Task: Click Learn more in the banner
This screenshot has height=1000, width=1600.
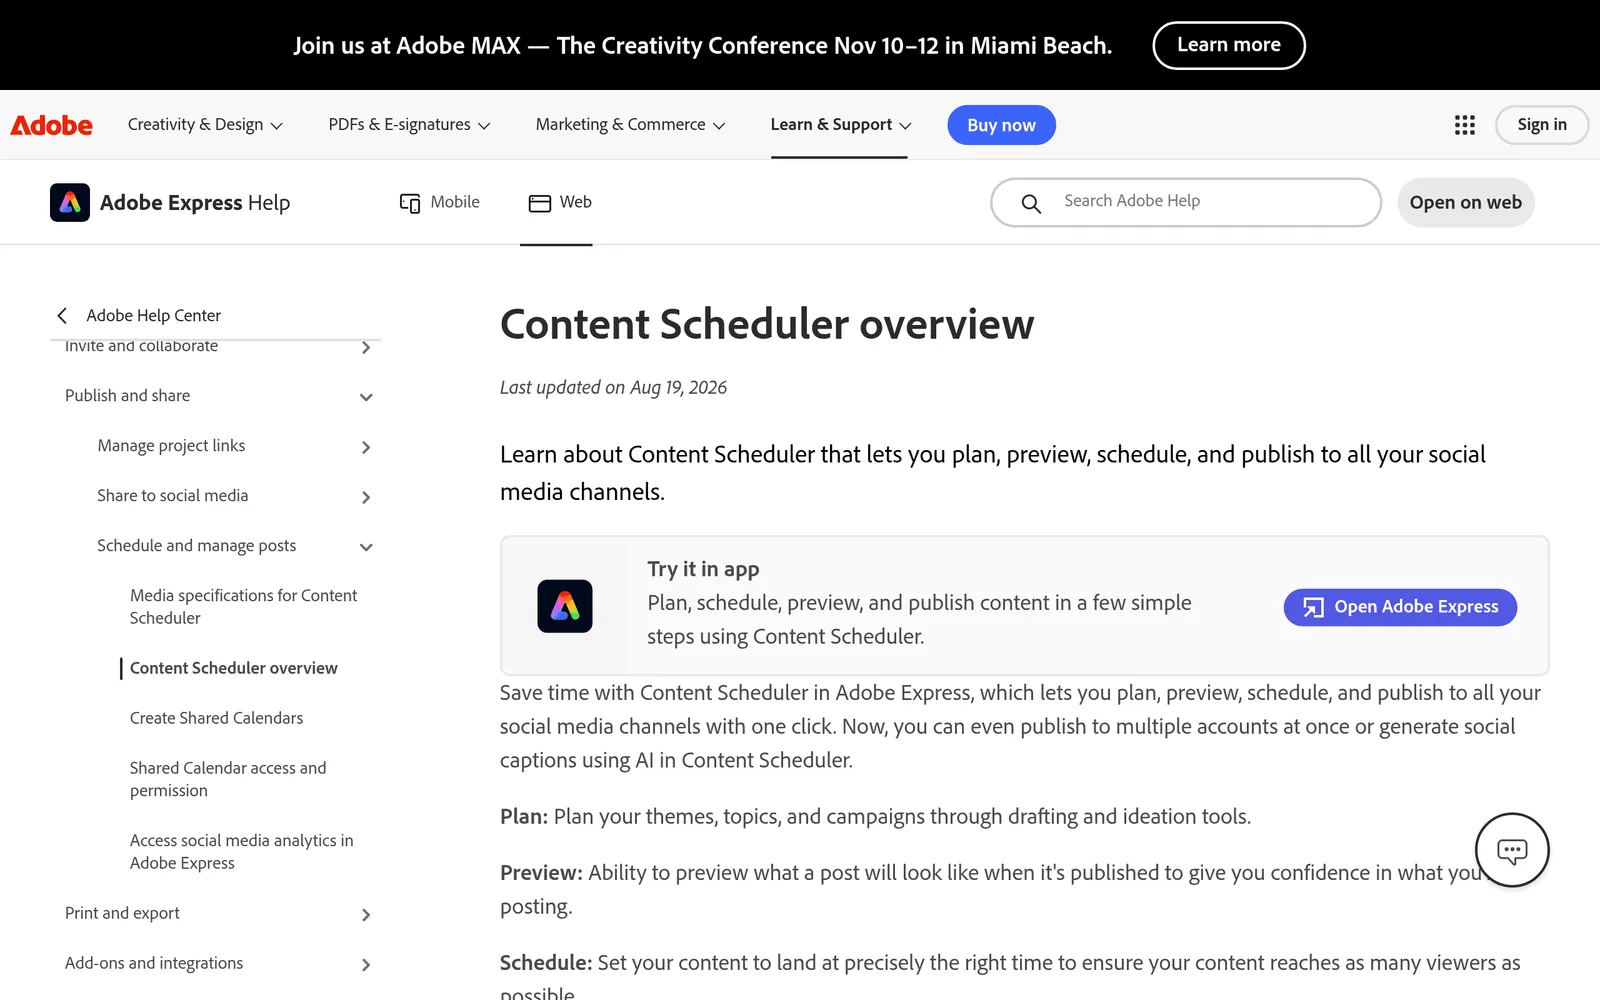Action: pos(1229,45)
